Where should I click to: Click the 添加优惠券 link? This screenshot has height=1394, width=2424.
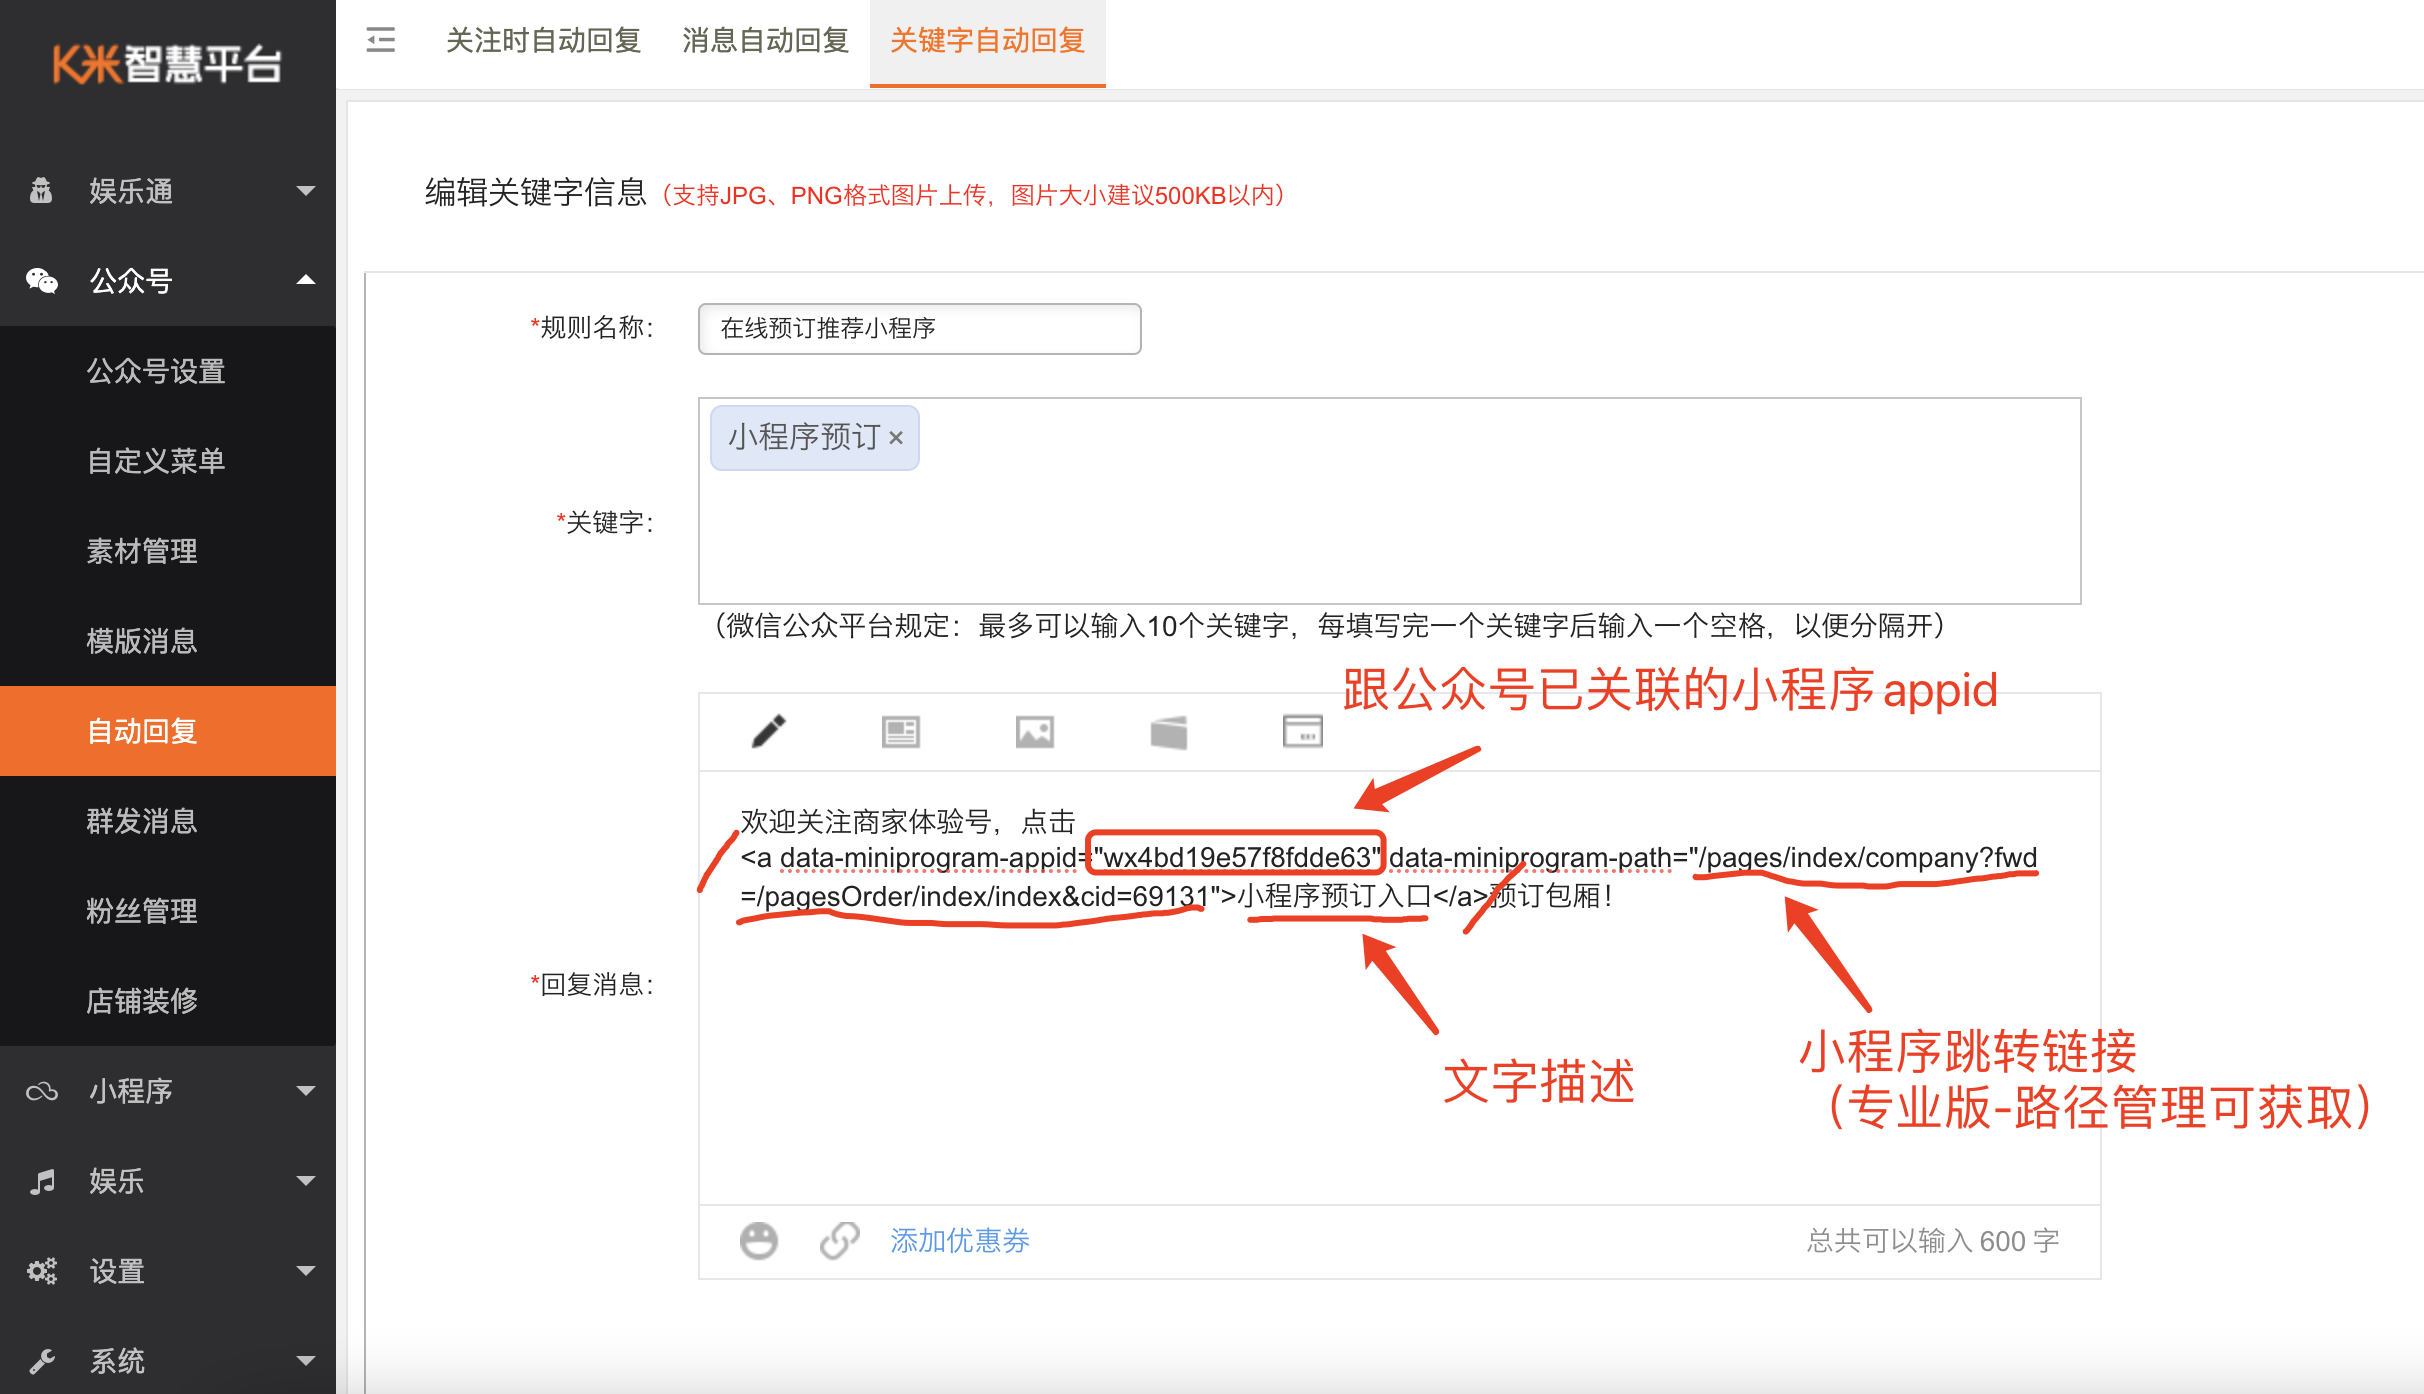coord(960,1240)
